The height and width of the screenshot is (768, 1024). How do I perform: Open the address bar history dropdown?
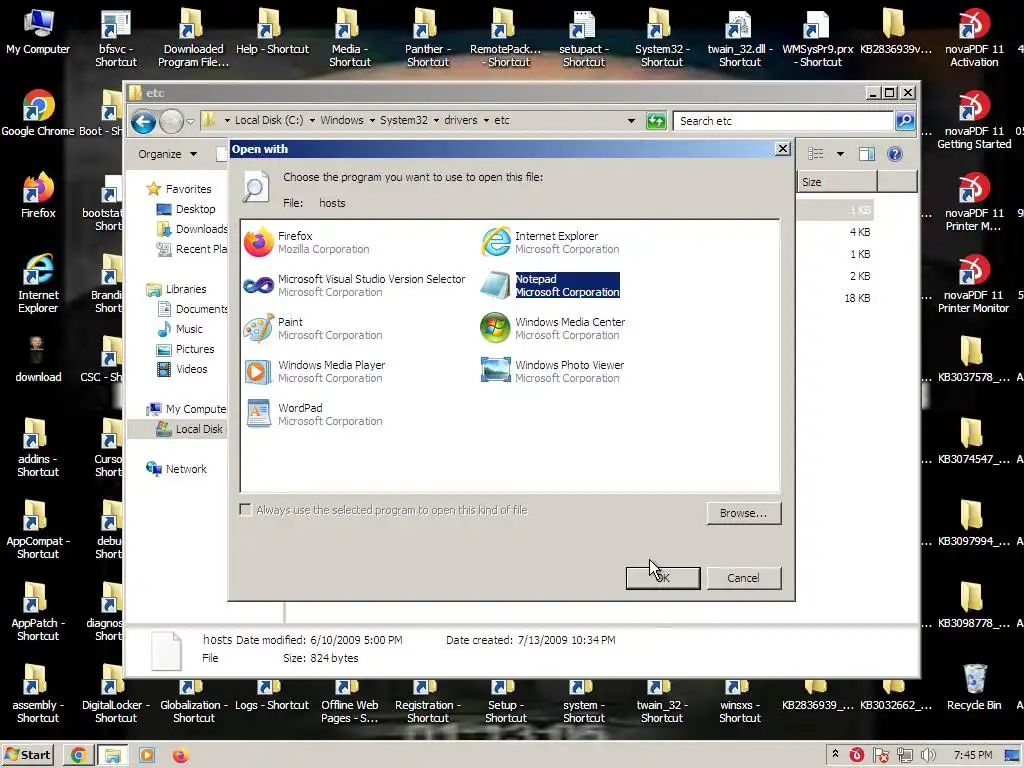tap(631, 121)
